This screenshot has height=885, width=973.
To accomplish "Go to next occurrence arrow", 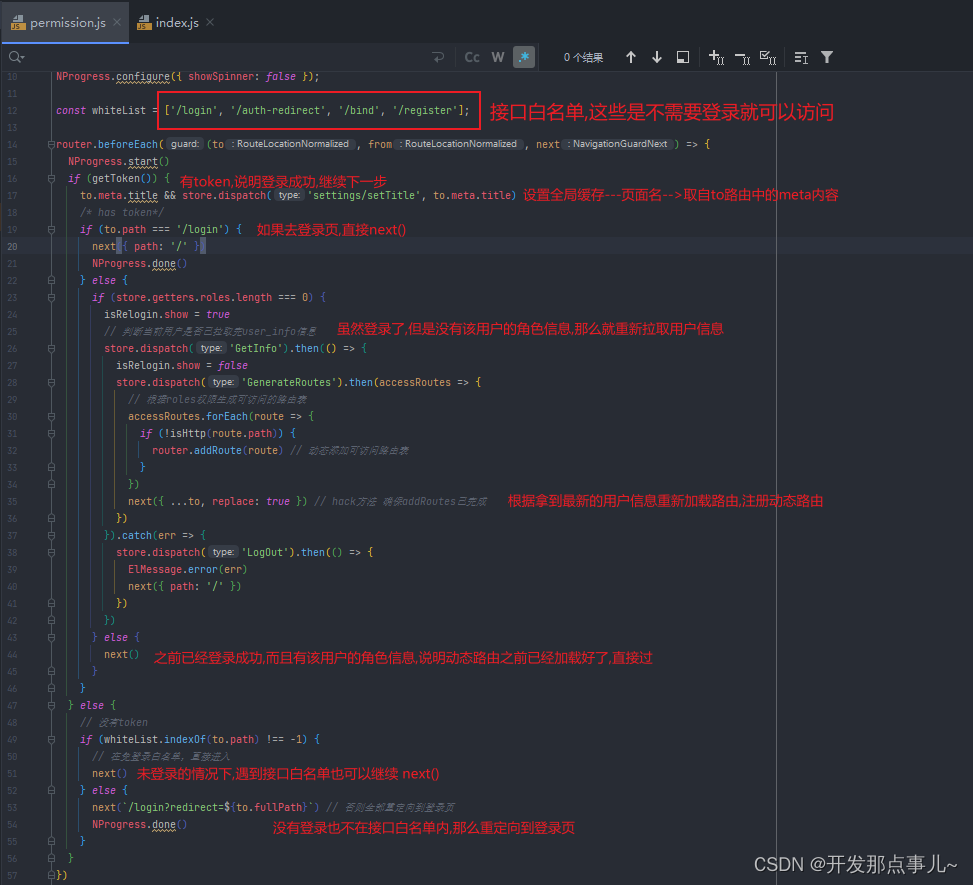I will pos(657,57).
